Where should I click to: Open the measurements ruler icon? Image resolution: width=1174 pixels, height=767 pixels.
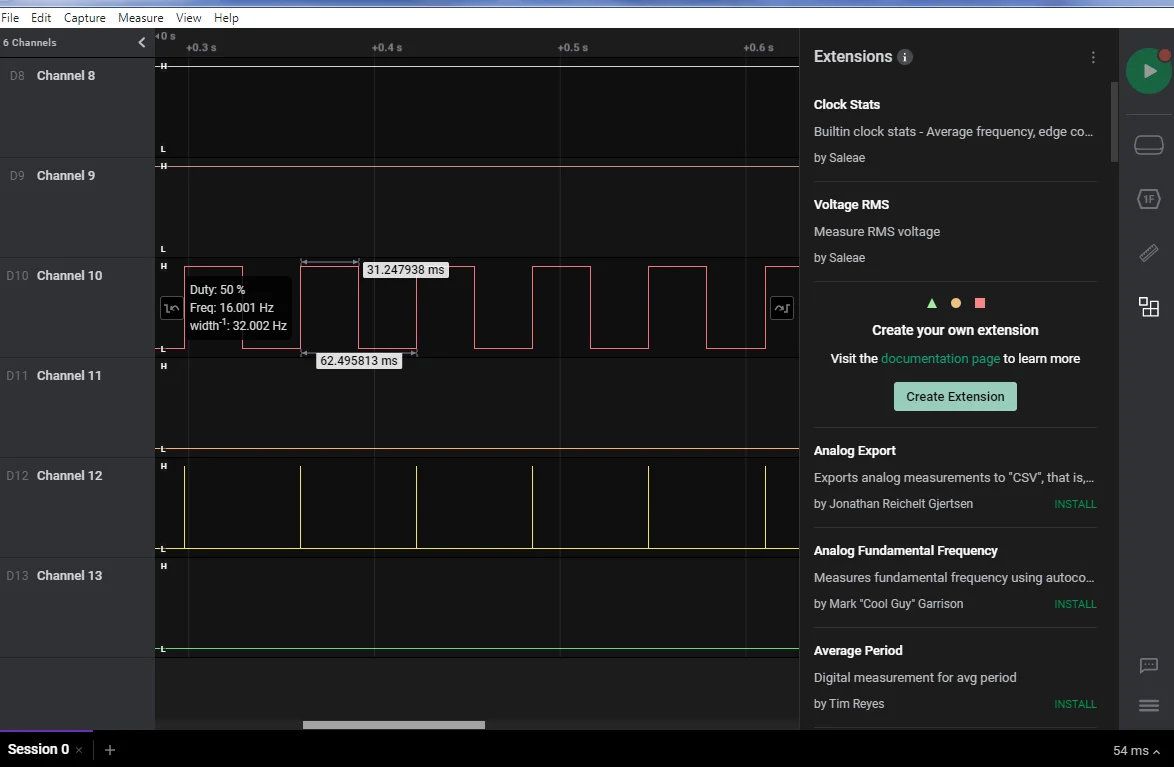(x=1149, y=253)
